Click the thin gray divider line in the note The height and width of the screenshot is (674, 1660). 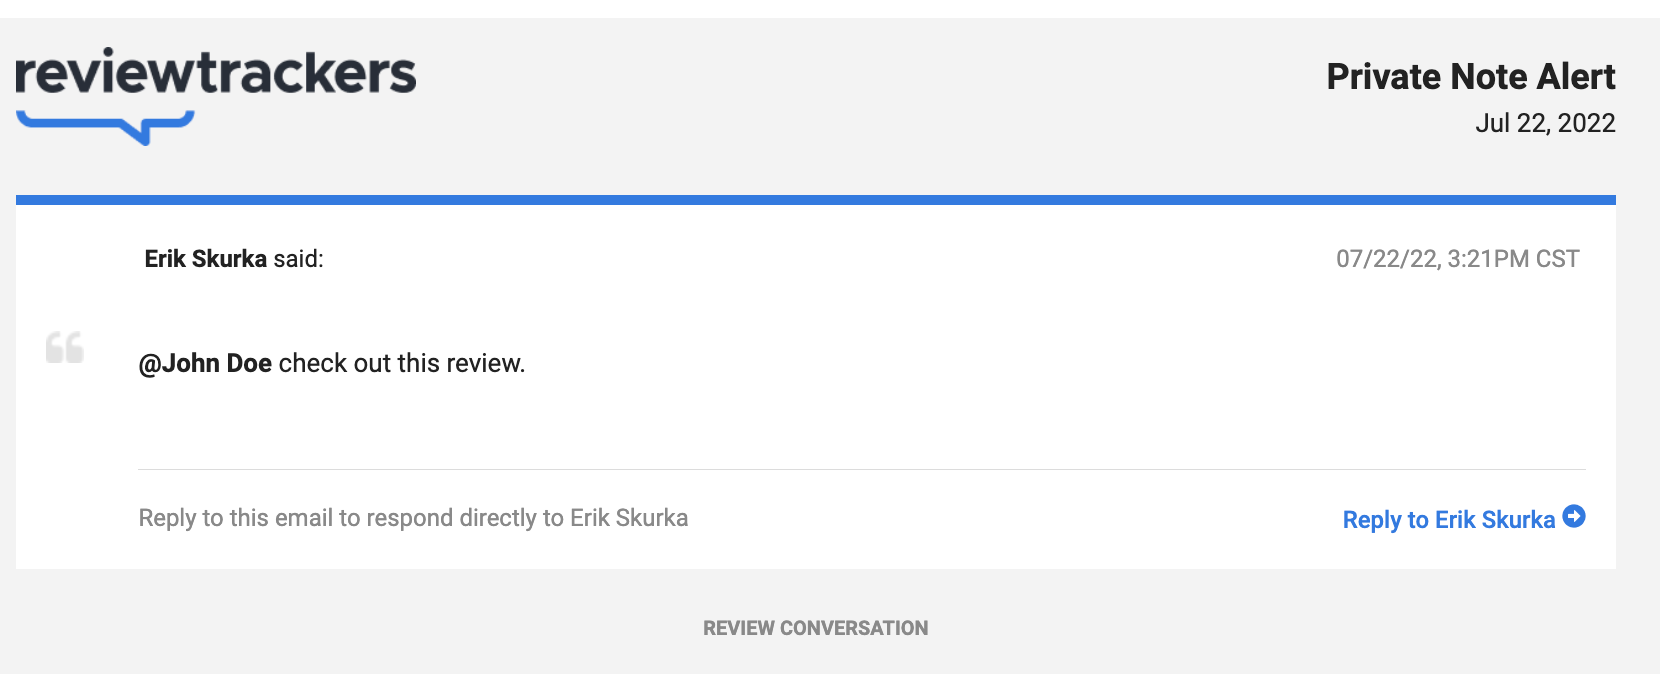pos(862,469)
